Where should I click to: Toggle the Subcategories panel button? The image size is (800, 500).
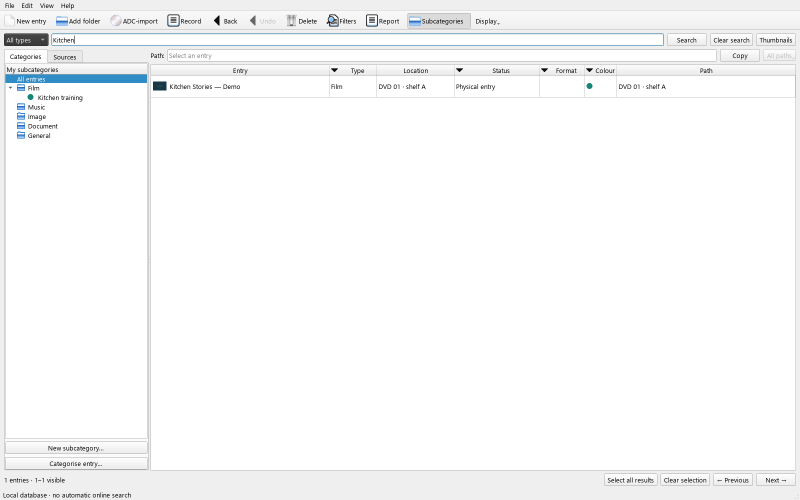coord(439,21)
